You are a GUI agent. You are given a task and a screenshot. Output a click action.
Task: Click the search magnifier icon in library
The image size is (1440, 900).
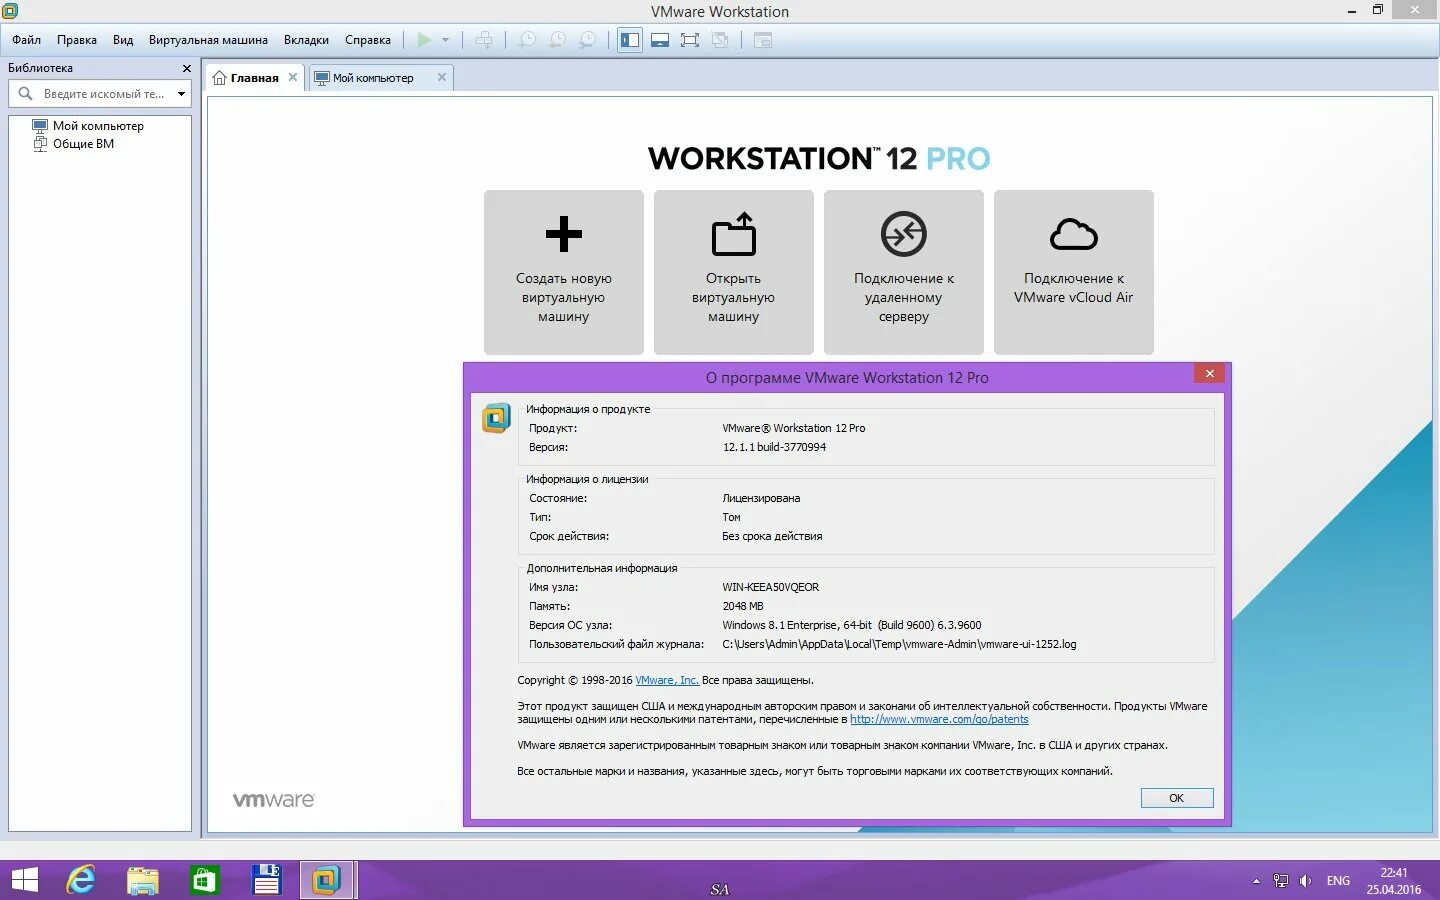point(26,94)
